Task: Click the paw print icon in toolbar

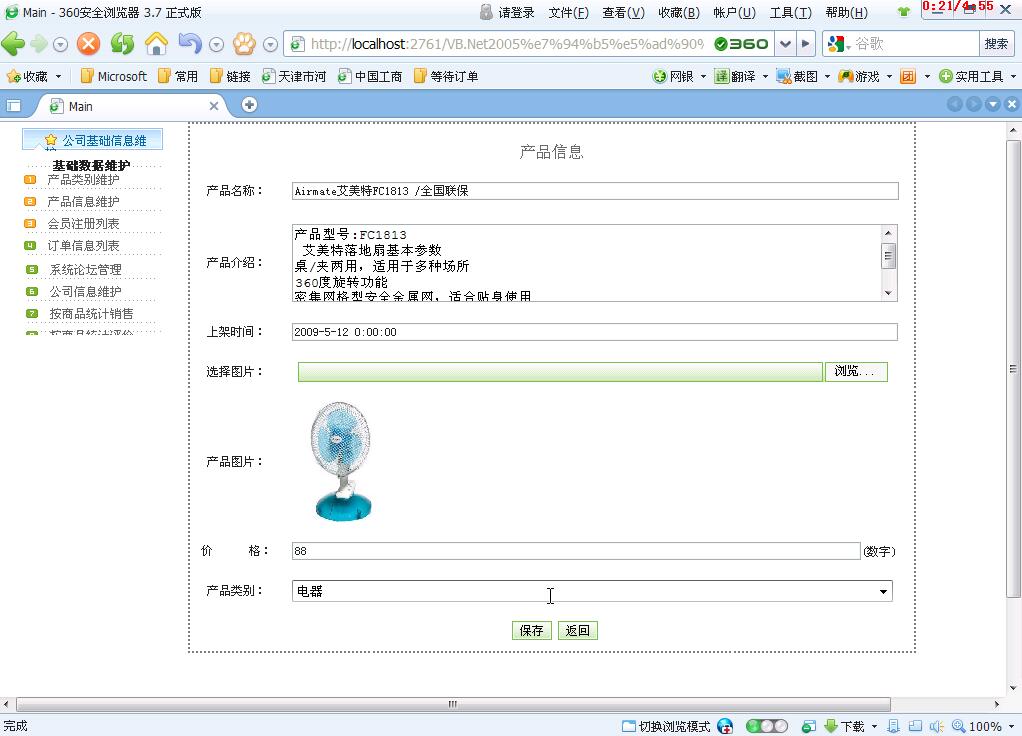Action: 244,44
